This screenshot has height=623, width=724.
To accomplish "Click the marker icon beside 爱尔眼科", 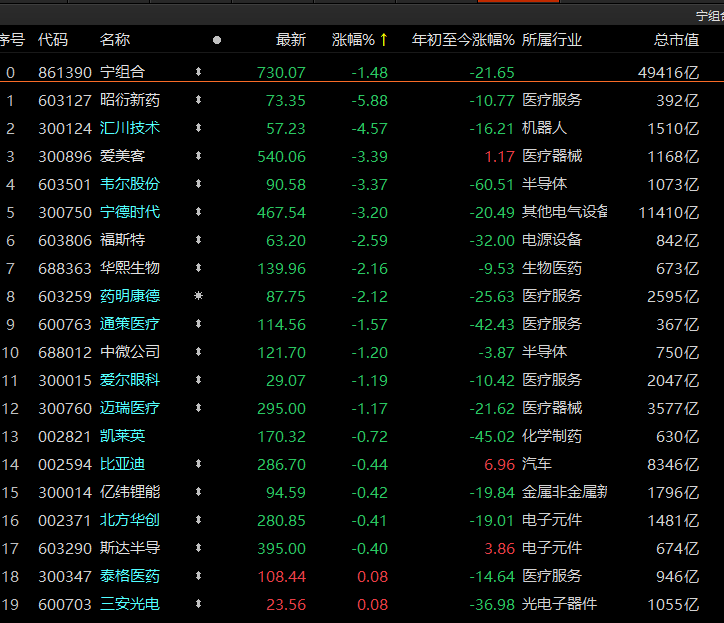I will (198, 381).
